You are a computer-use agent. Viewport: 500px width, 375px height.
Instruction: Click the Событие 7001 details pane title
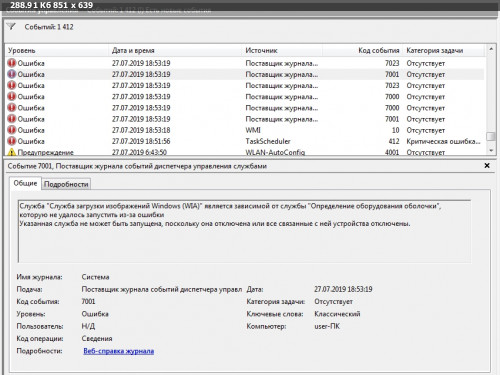[x=137, y=166]
